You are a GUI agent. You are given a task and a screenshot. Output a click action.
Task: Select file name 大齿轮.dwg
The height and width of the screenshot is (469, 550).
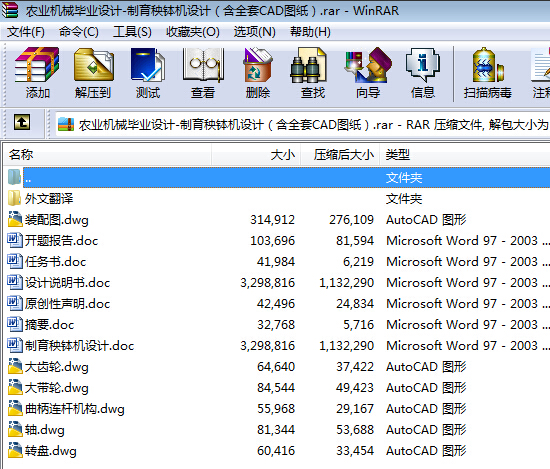pyautogui.click(x=56, y=367)
